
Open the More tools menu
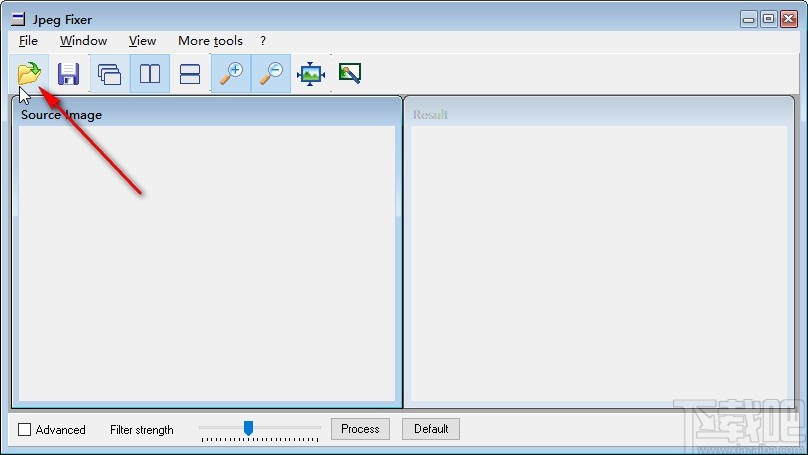tap(210, 41)
